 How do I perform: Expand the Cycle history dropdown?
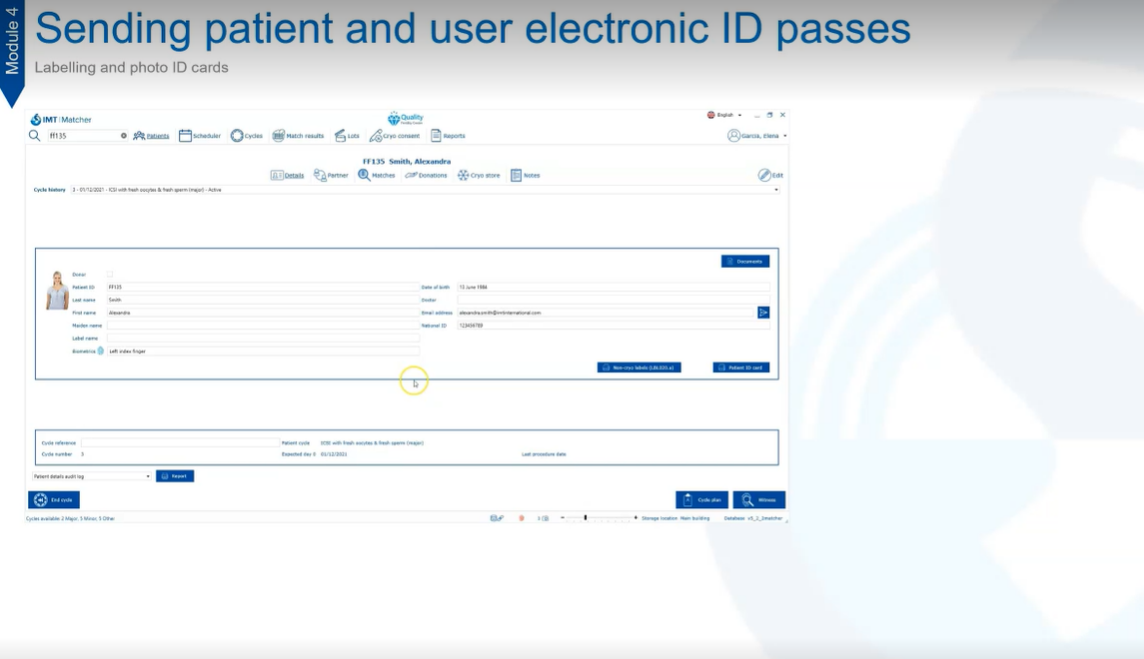coord(776,189)
